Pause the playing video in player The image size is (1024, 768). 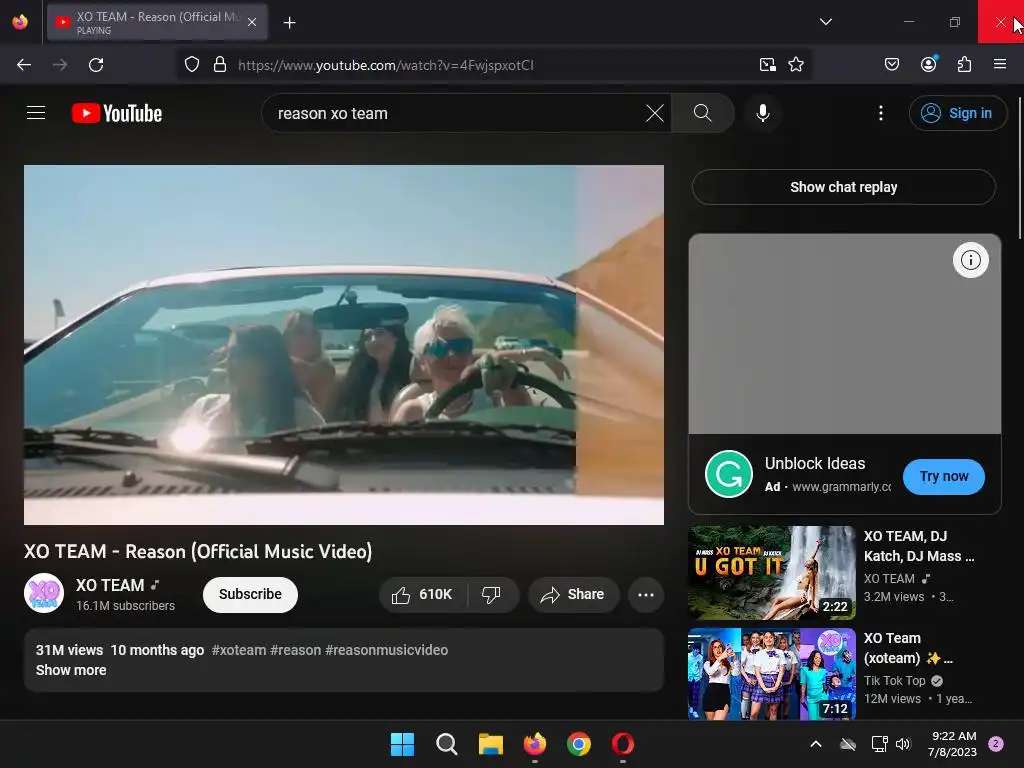click(344, 344)
